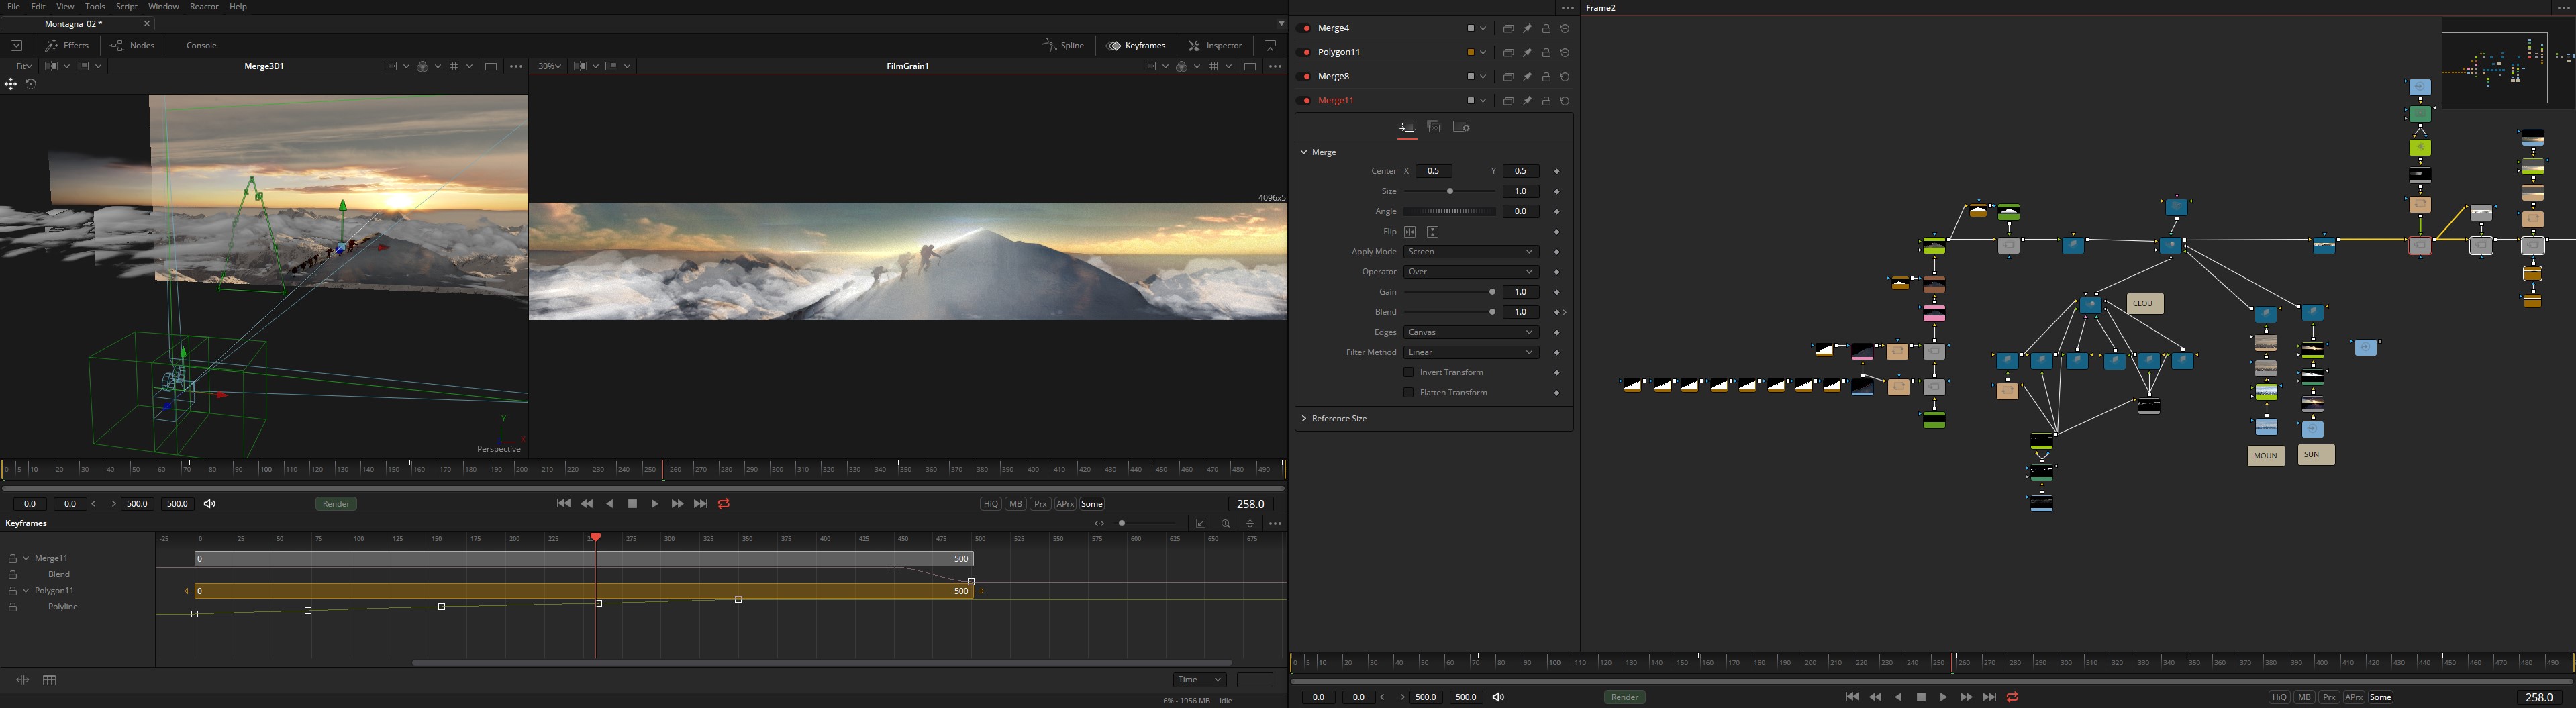Collapse the Polygon11 tree in Keyframes
This screenshot has height=708, width=2576.
point(25,591)
